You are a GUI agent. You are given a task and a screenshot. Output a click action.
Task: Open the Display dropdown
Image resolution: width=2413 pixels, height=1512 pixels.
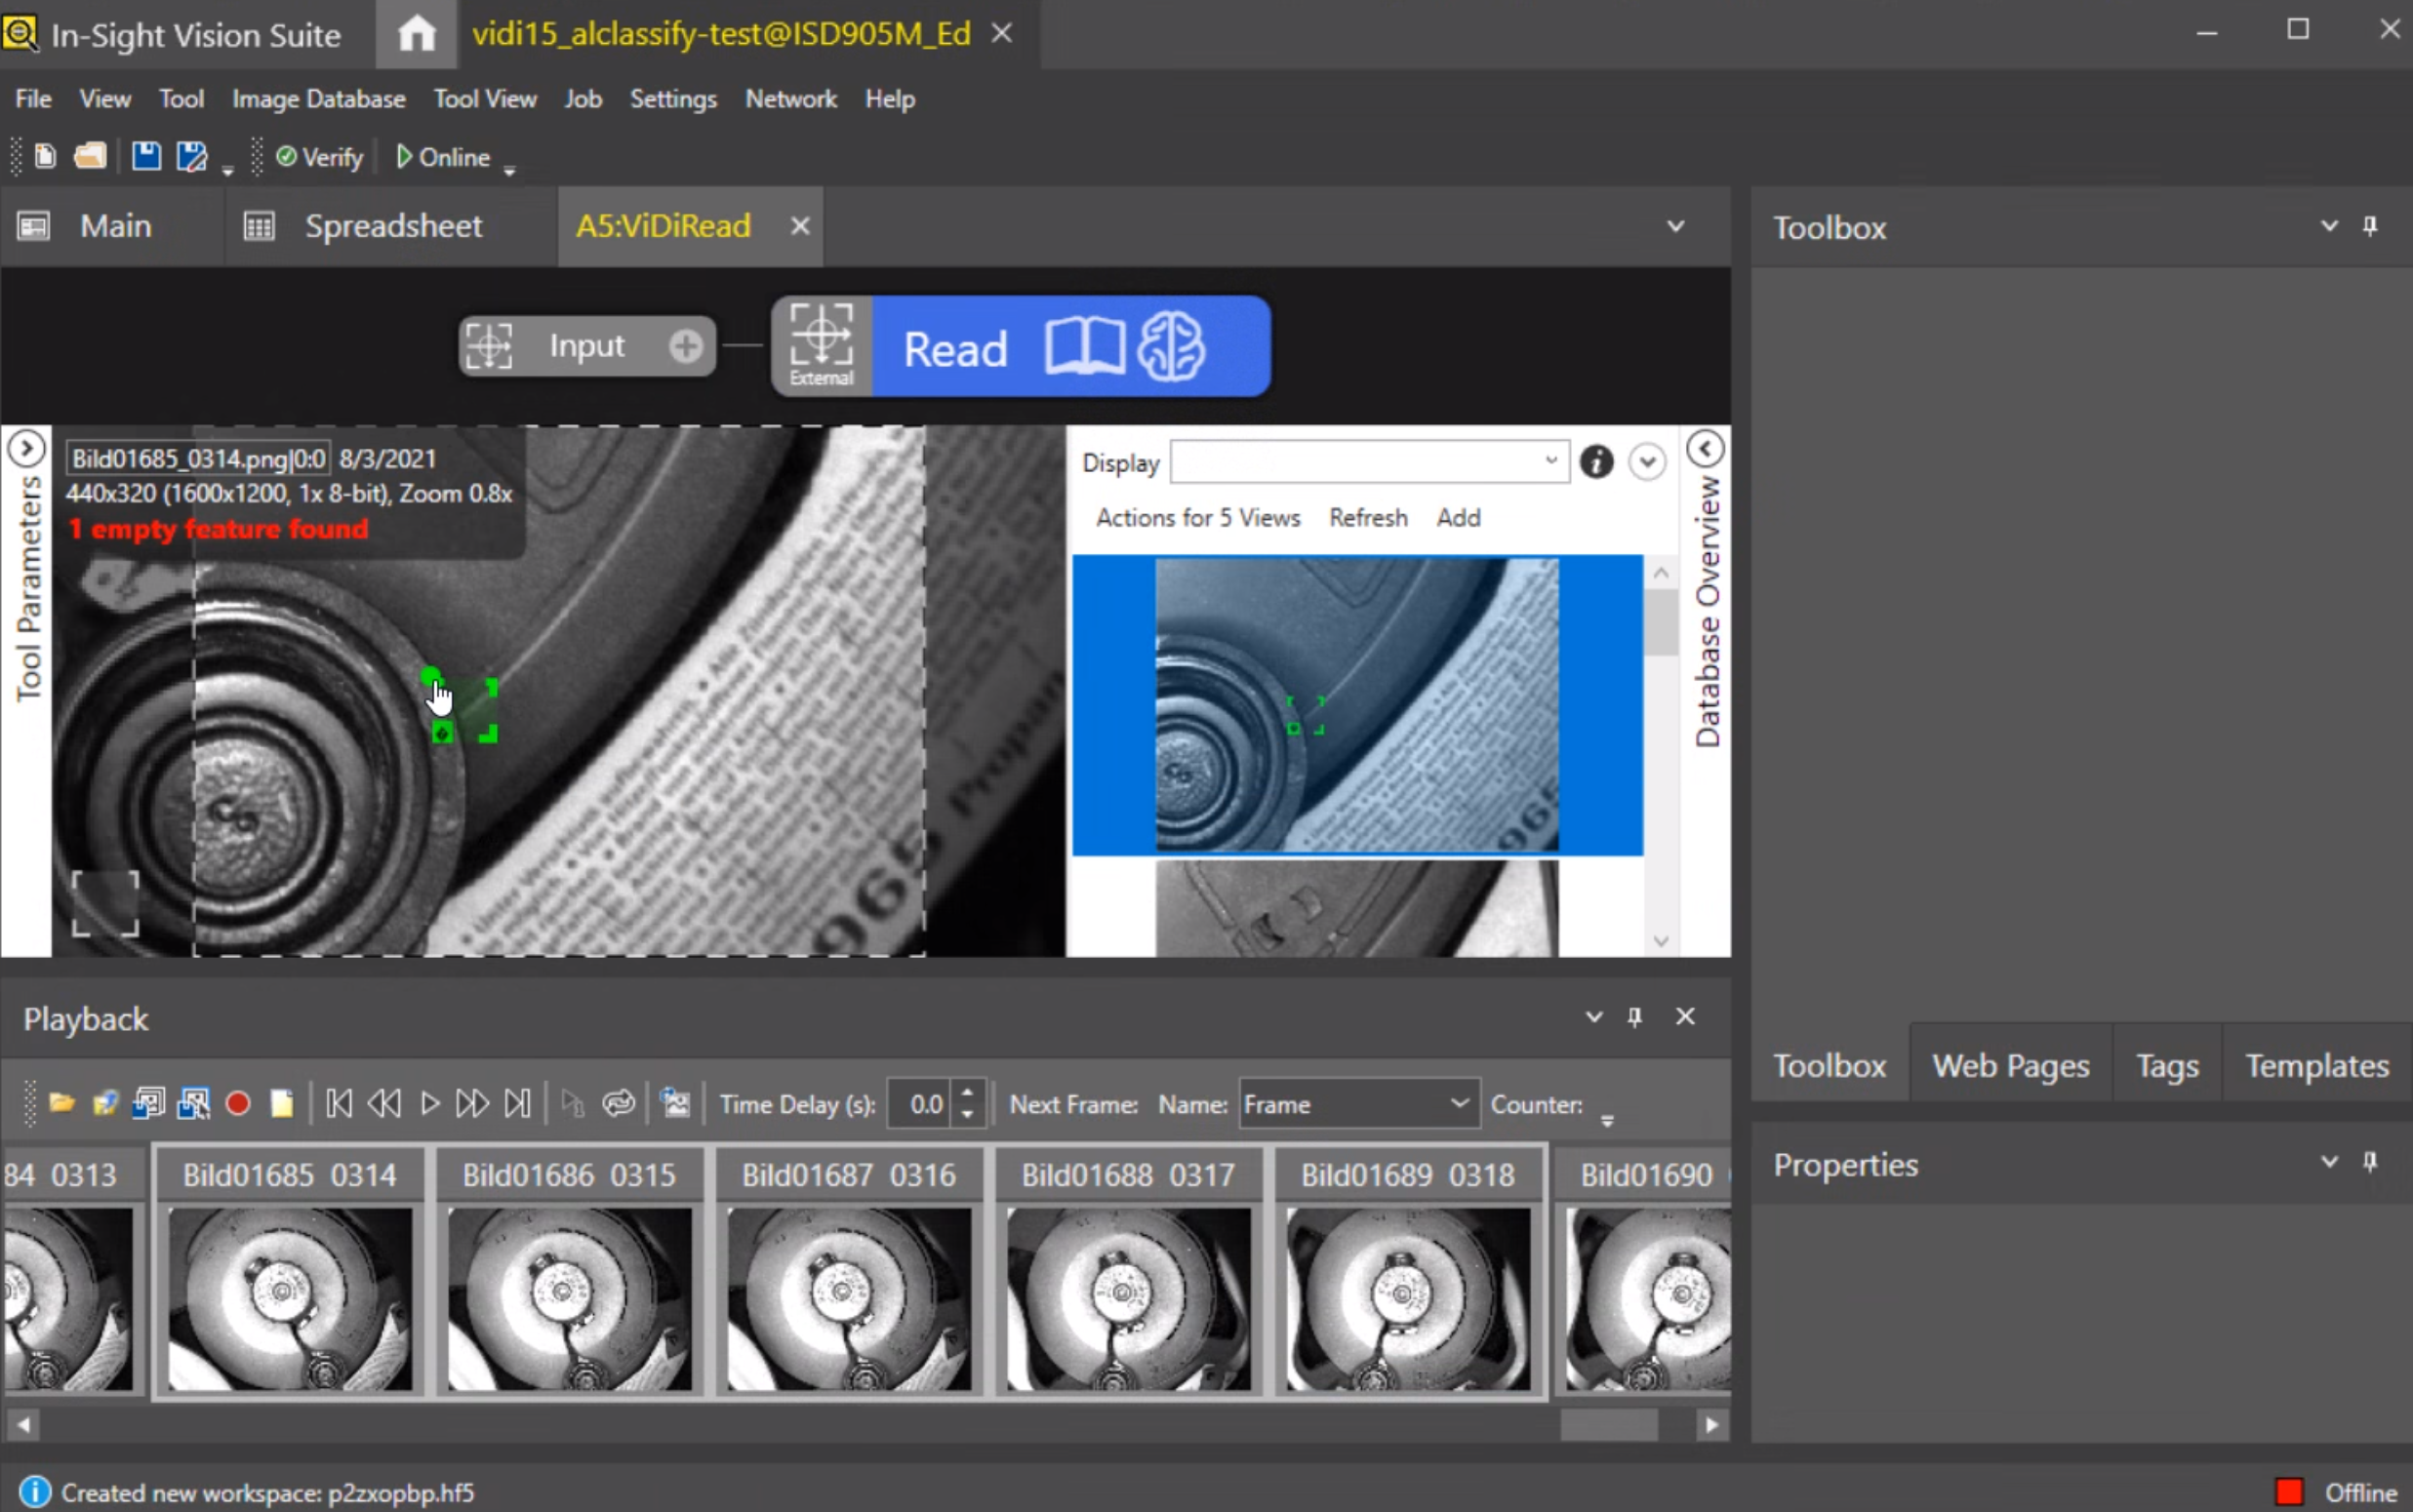tap(1550, 461)
